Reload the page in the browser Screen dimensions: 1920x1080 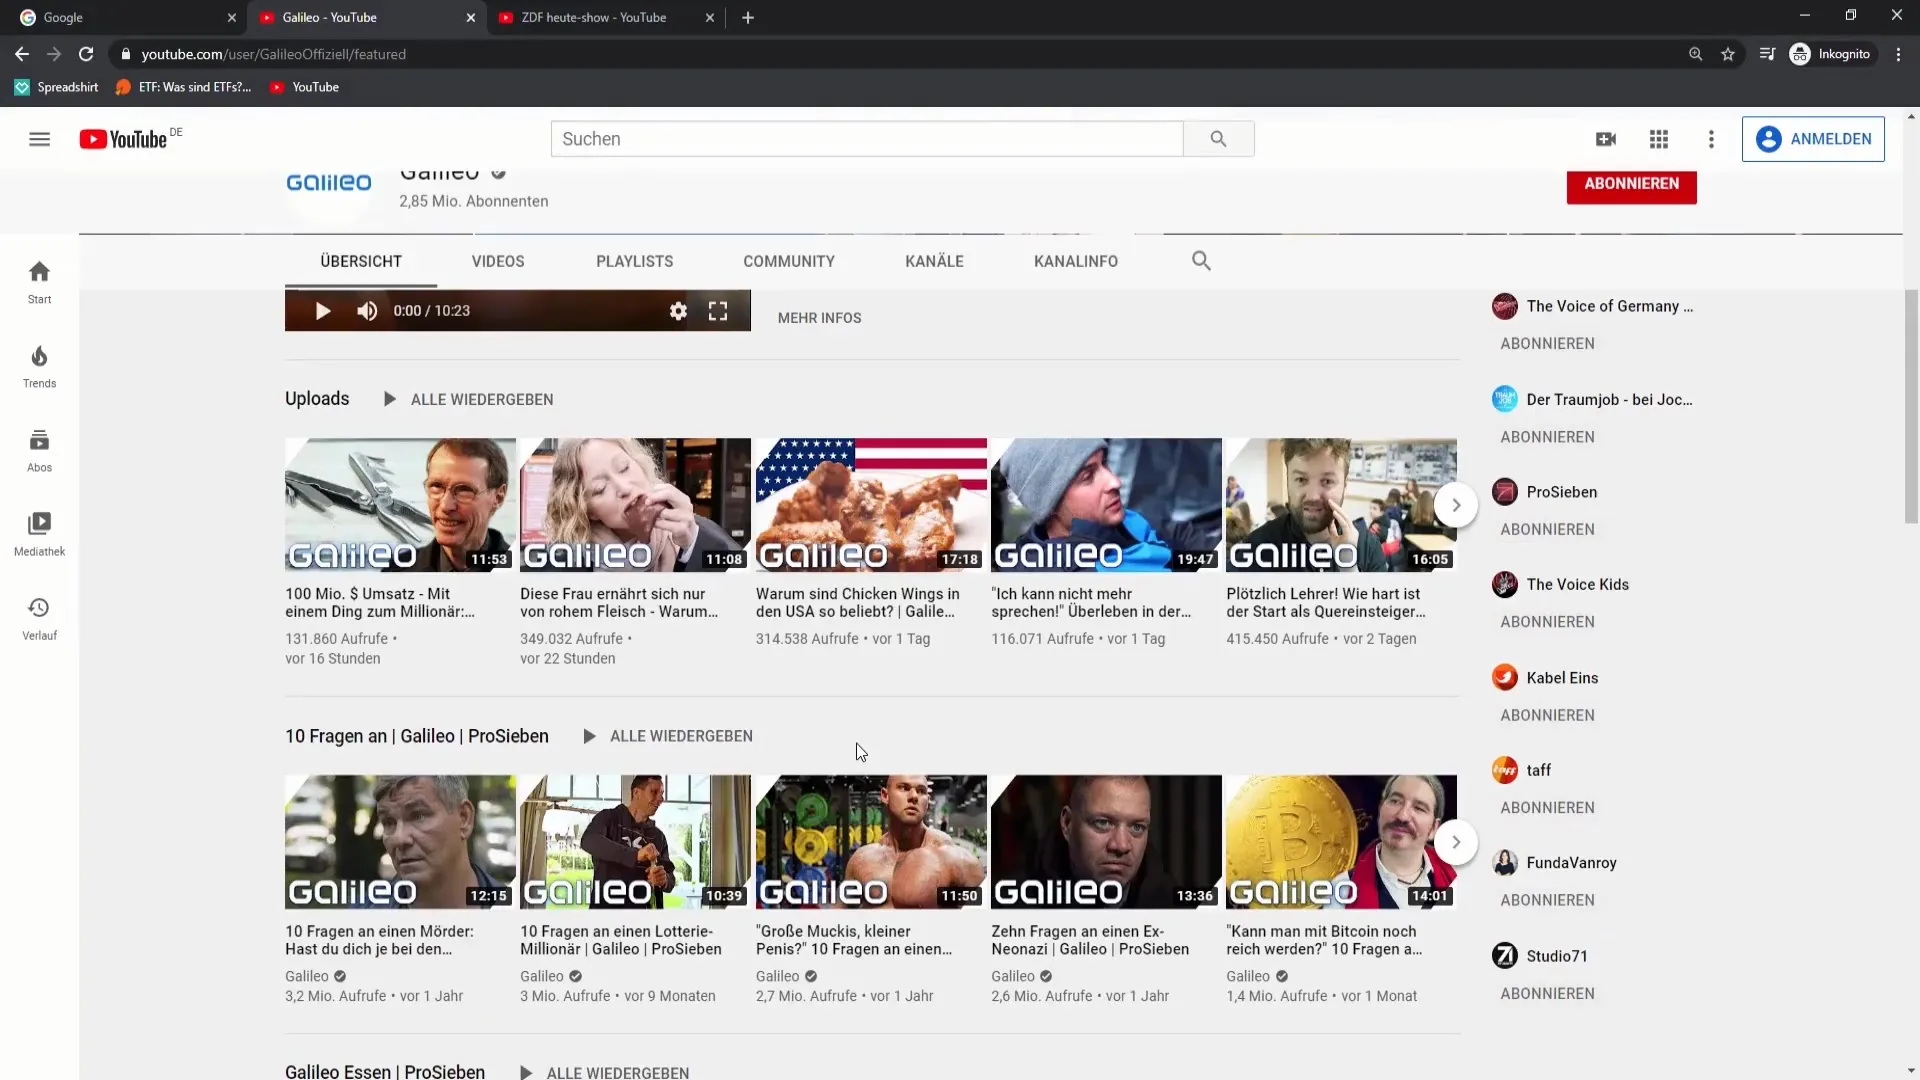pyautogui.click(x=86, y=54)
